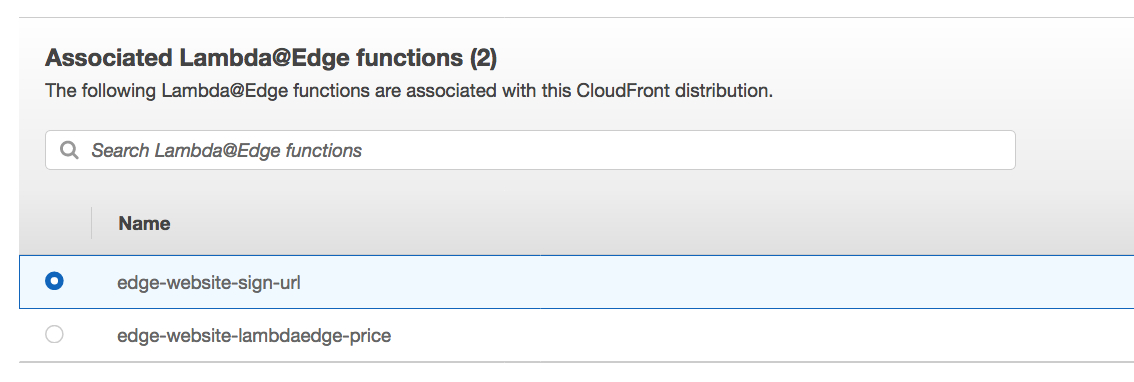Click the Associated Lambda@Edge functions heading
Image resolution: width=1134 pixels, height=382 pixels.
pos(271,58)
